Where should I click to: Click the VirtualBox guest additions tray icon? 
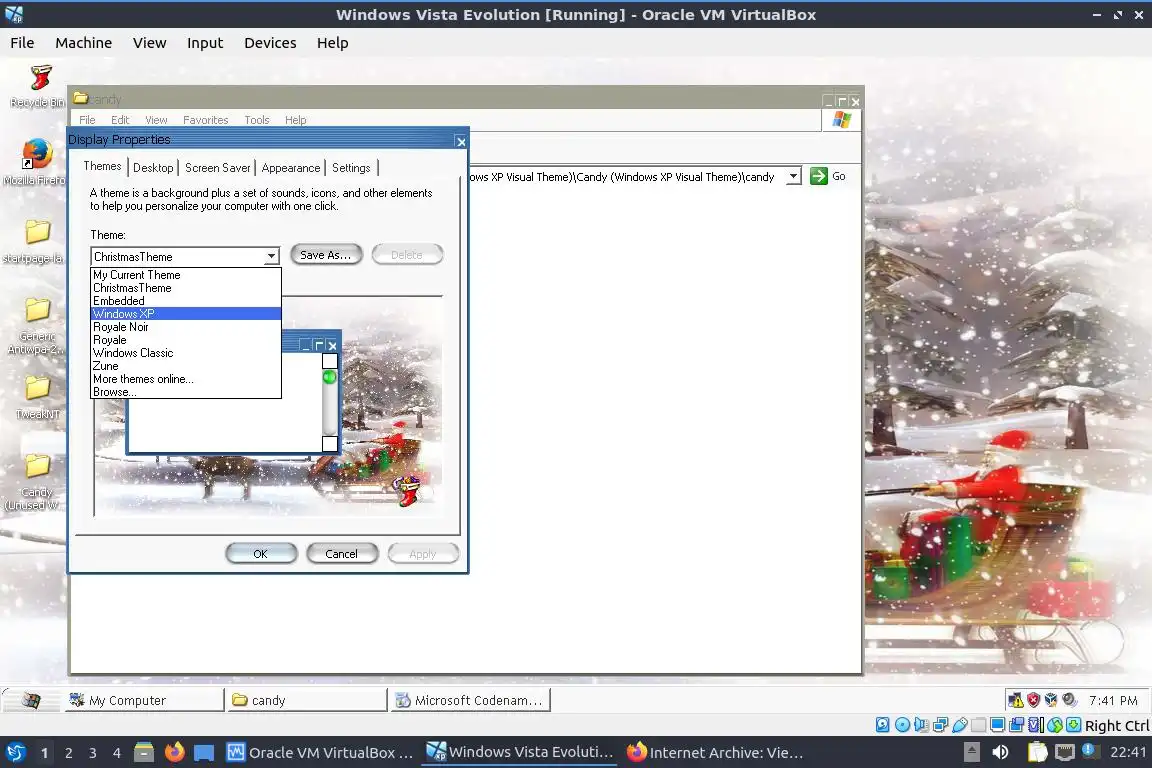click(x=1051, y=700)
